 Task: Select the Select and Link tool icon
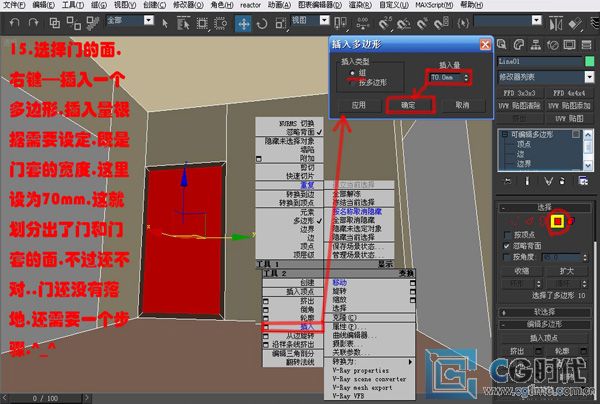click(x=55, y=23)
